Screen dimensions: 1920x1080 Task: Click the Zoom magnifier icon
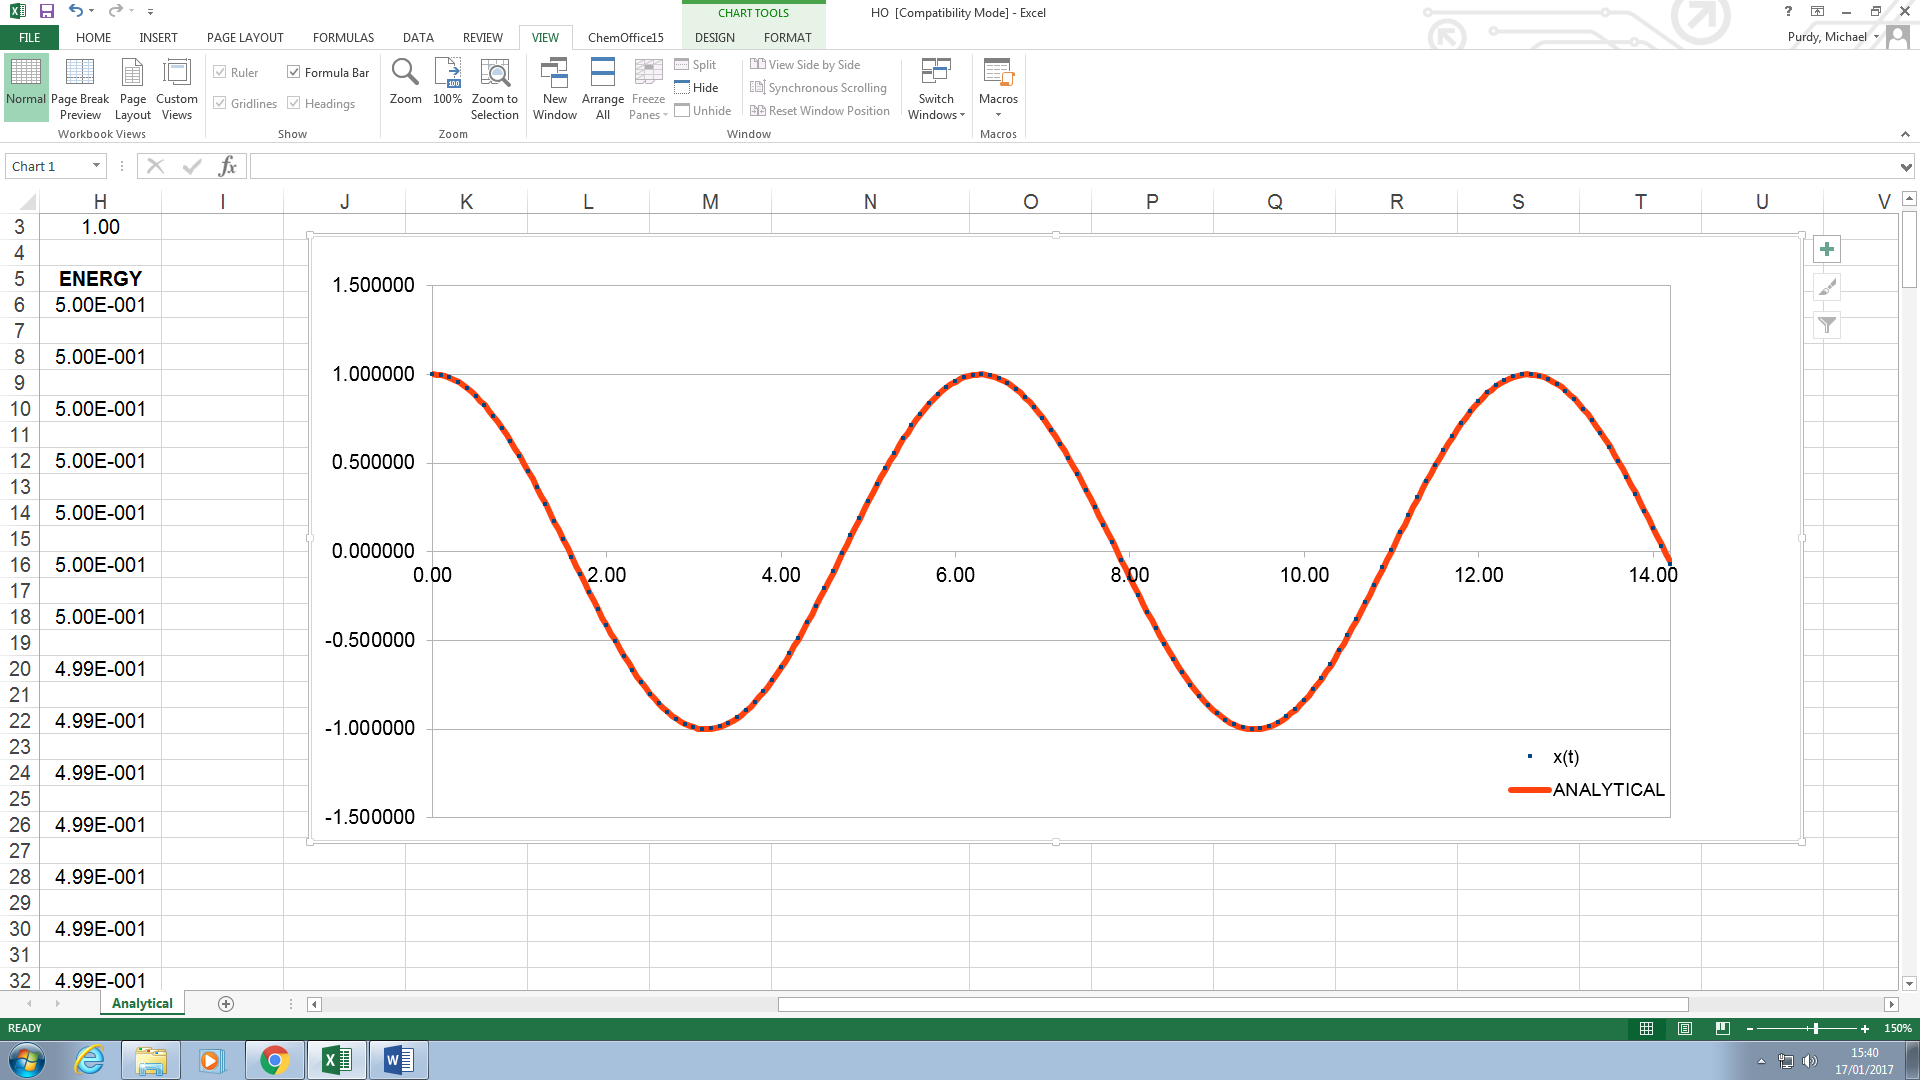[405, 74]
